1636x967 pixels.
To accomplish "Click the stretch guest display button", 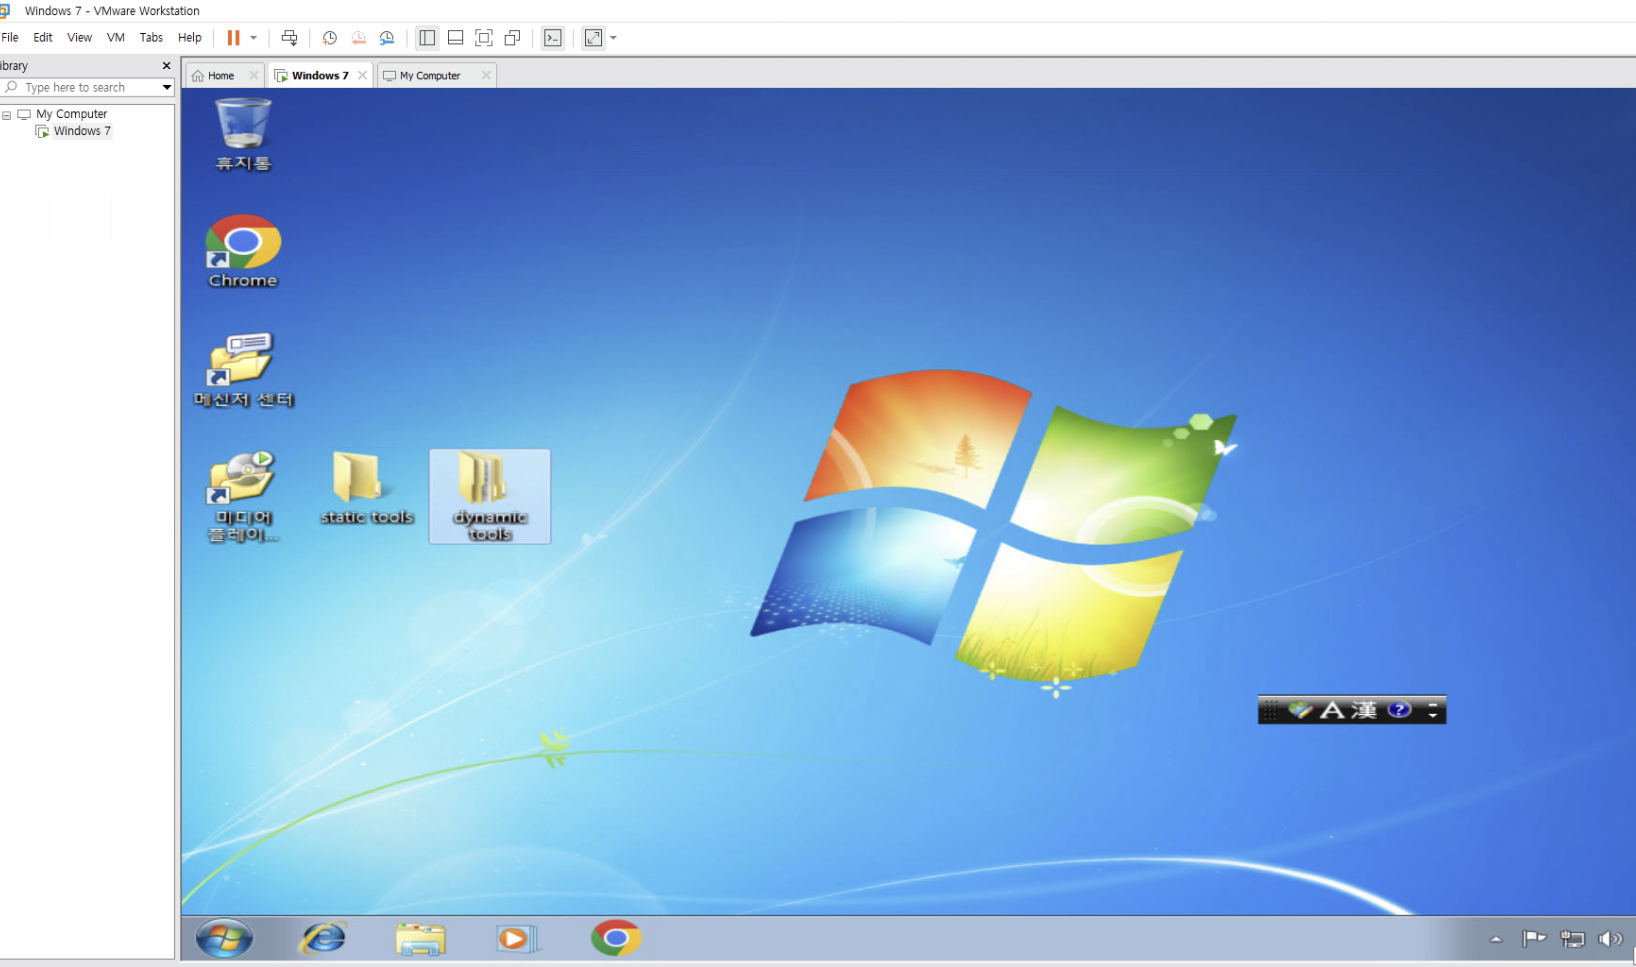I will (x=594, y=38).
